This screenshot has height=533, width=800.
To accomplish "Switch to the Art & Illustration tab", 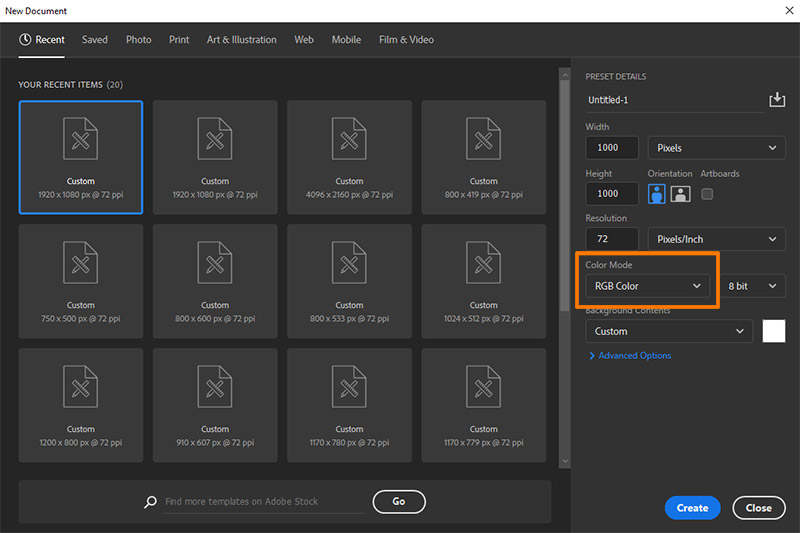I will click(241, 40).
